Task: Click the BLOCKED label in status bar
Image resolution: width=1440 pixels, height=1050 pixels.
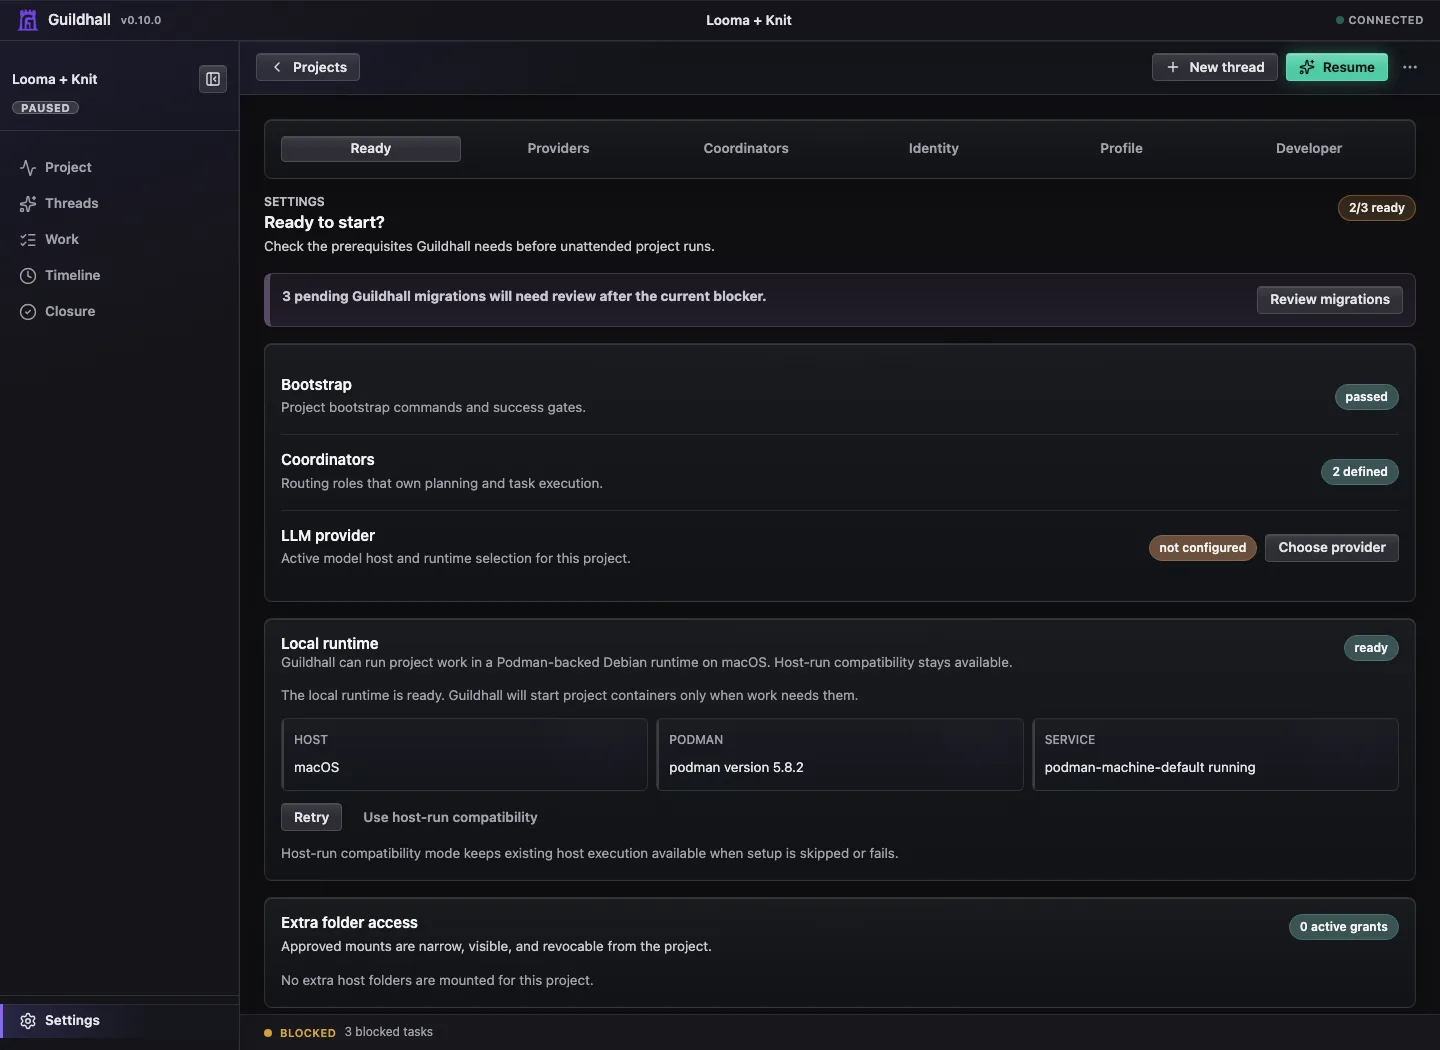Action: pos(308,1033)
